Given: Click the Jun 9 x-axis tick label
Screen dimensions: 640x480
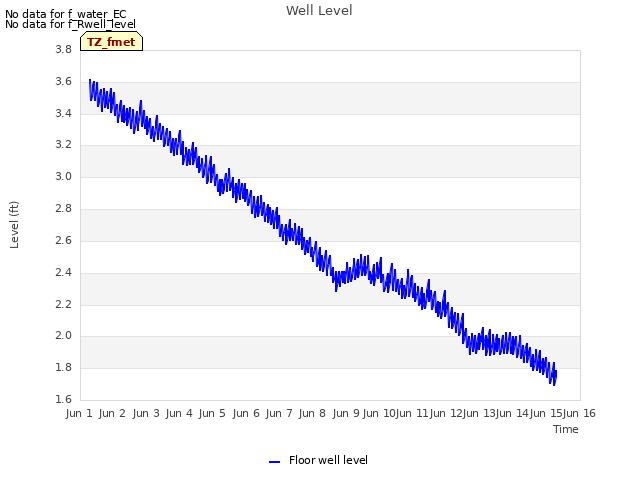Looking at the screenshot, I should [346, 413].
